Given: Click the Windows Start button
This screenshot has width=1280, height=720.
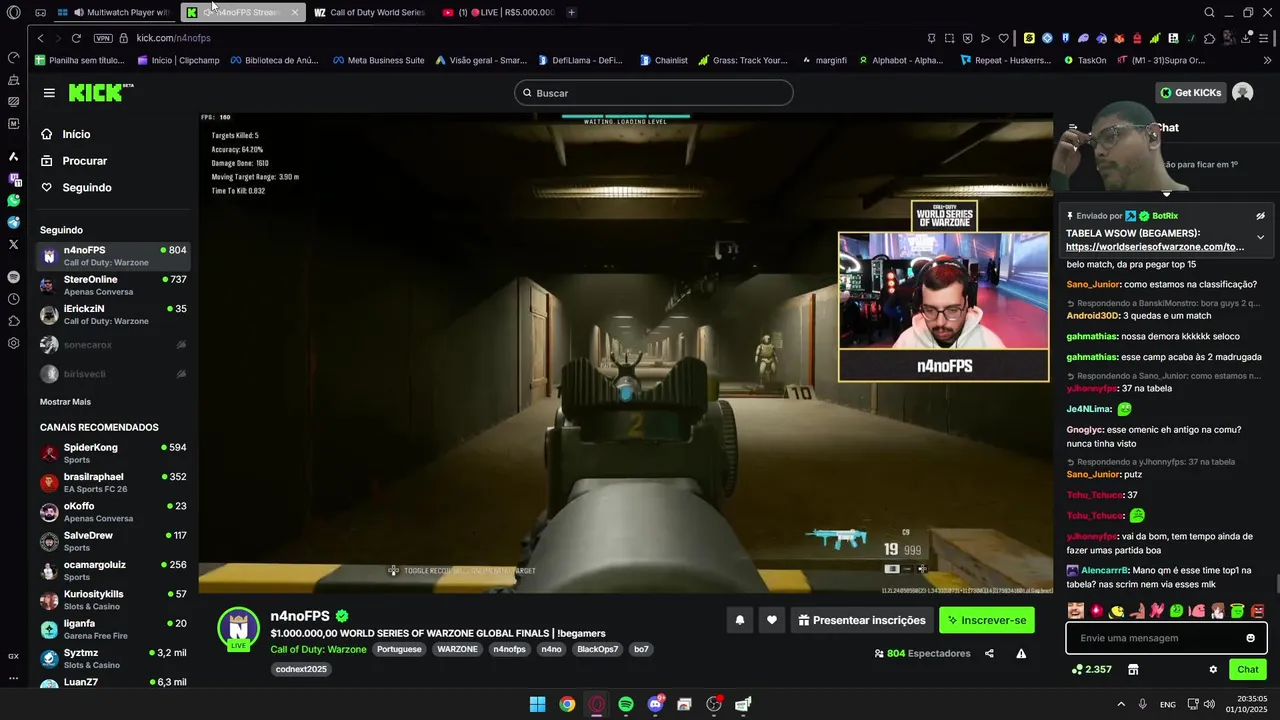Looking at the screenshot, I should (x=537, y=704).
